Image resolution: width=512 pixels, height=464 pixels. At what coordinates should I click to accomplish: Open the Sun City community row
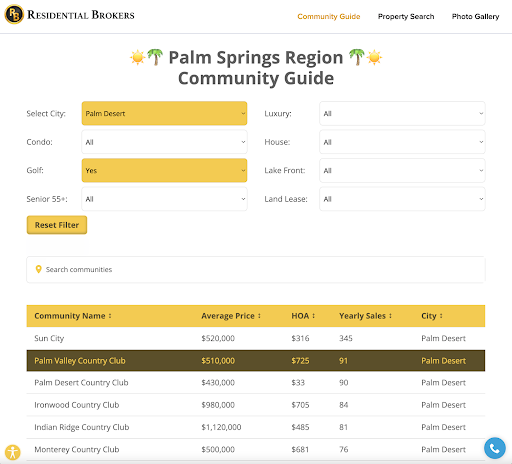click(256, 338)
